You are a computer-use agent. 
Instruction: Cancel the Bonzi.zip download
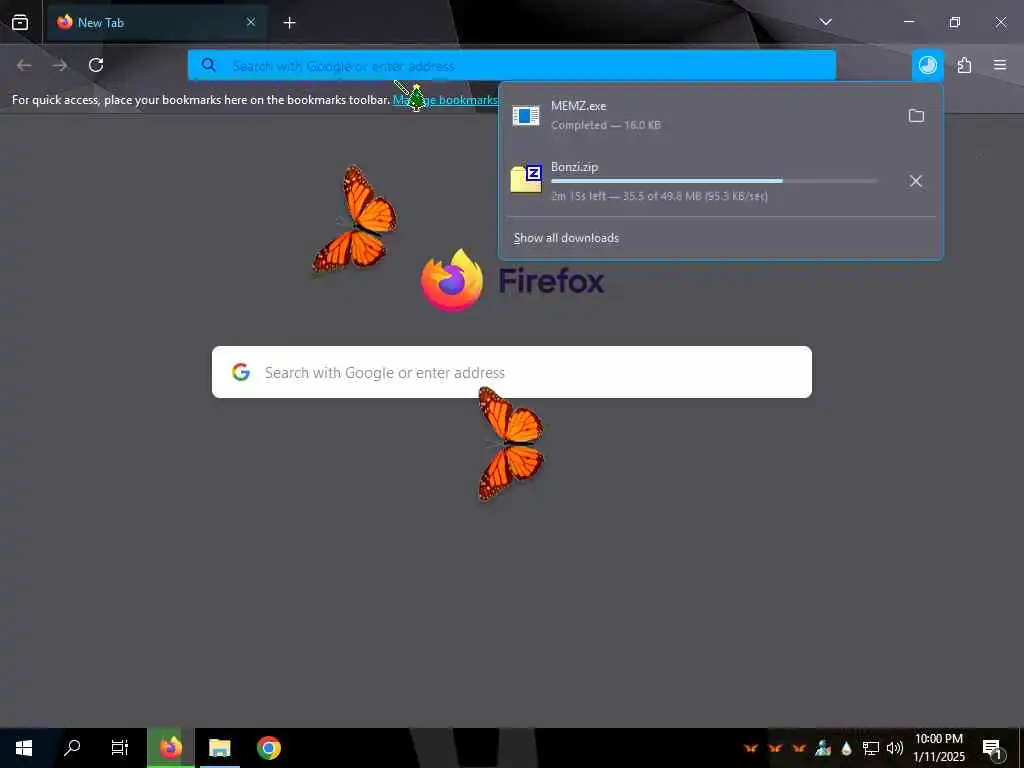point(916,181)
